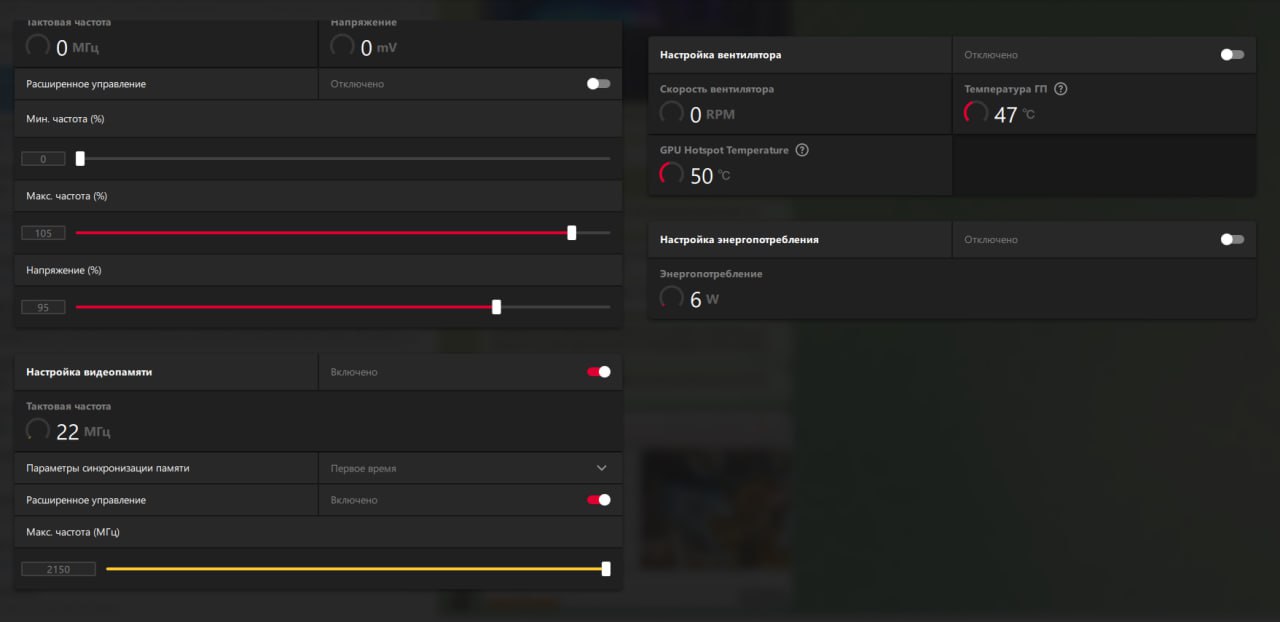The height and width of the screenshot is (622, 1280).
Task: Click Мин. частота value field showing 0
Action: tap(43, 159)
